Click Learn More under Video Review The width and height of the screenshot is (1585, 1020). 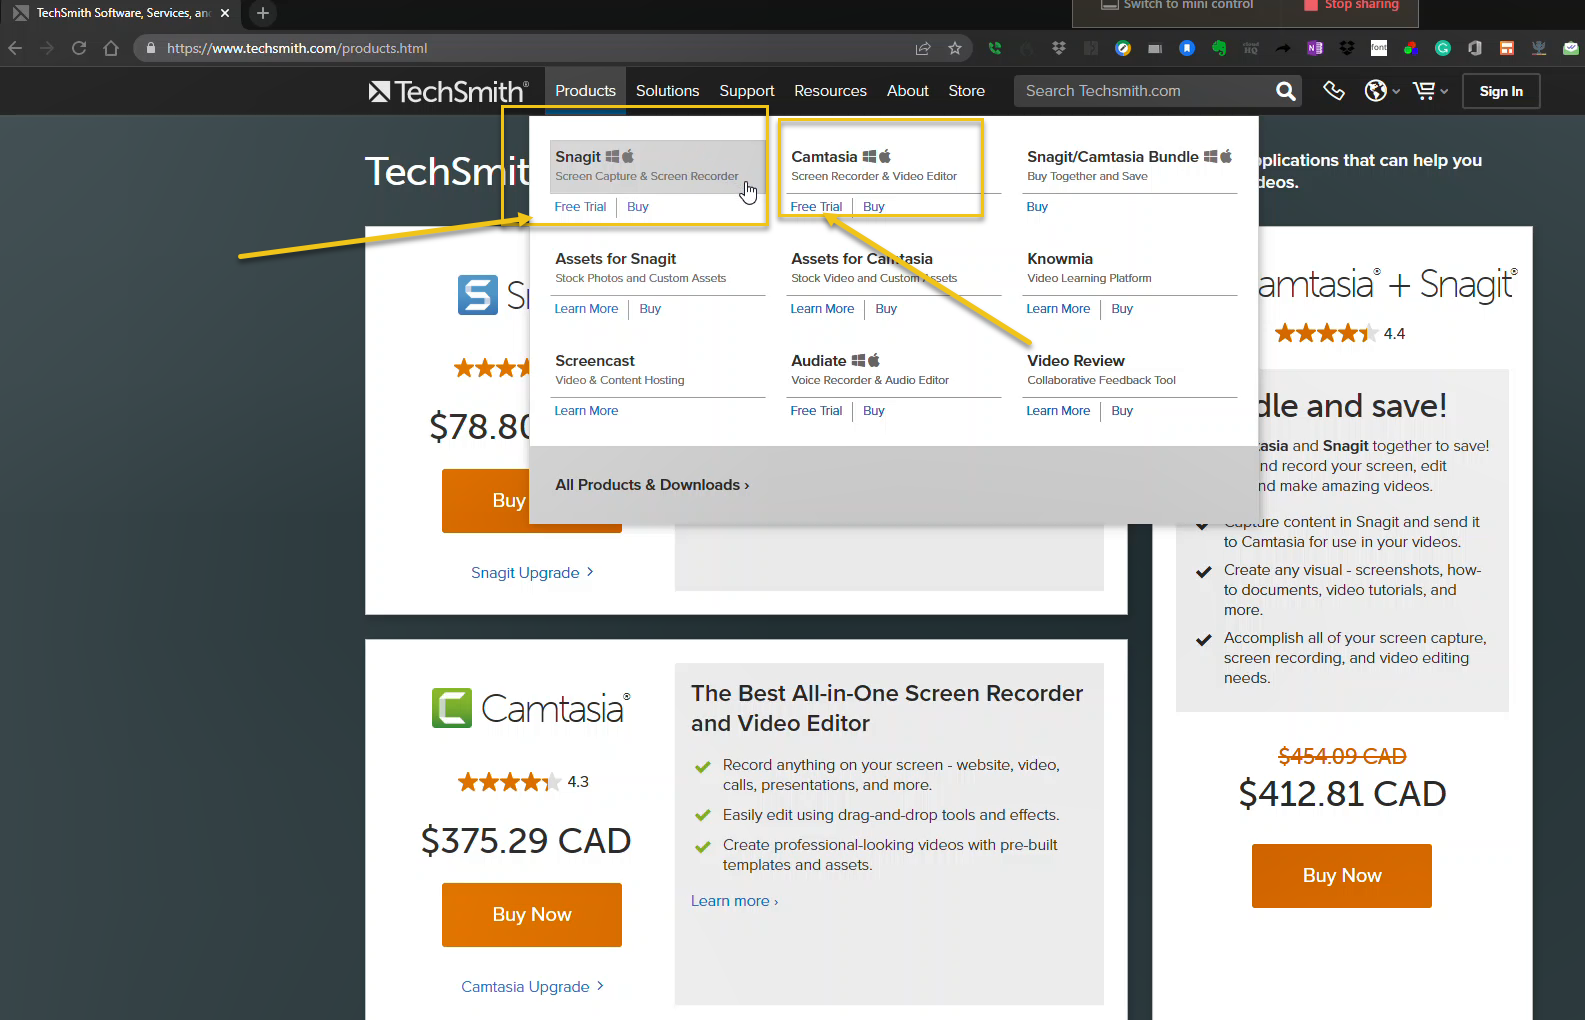[1058, 411]
